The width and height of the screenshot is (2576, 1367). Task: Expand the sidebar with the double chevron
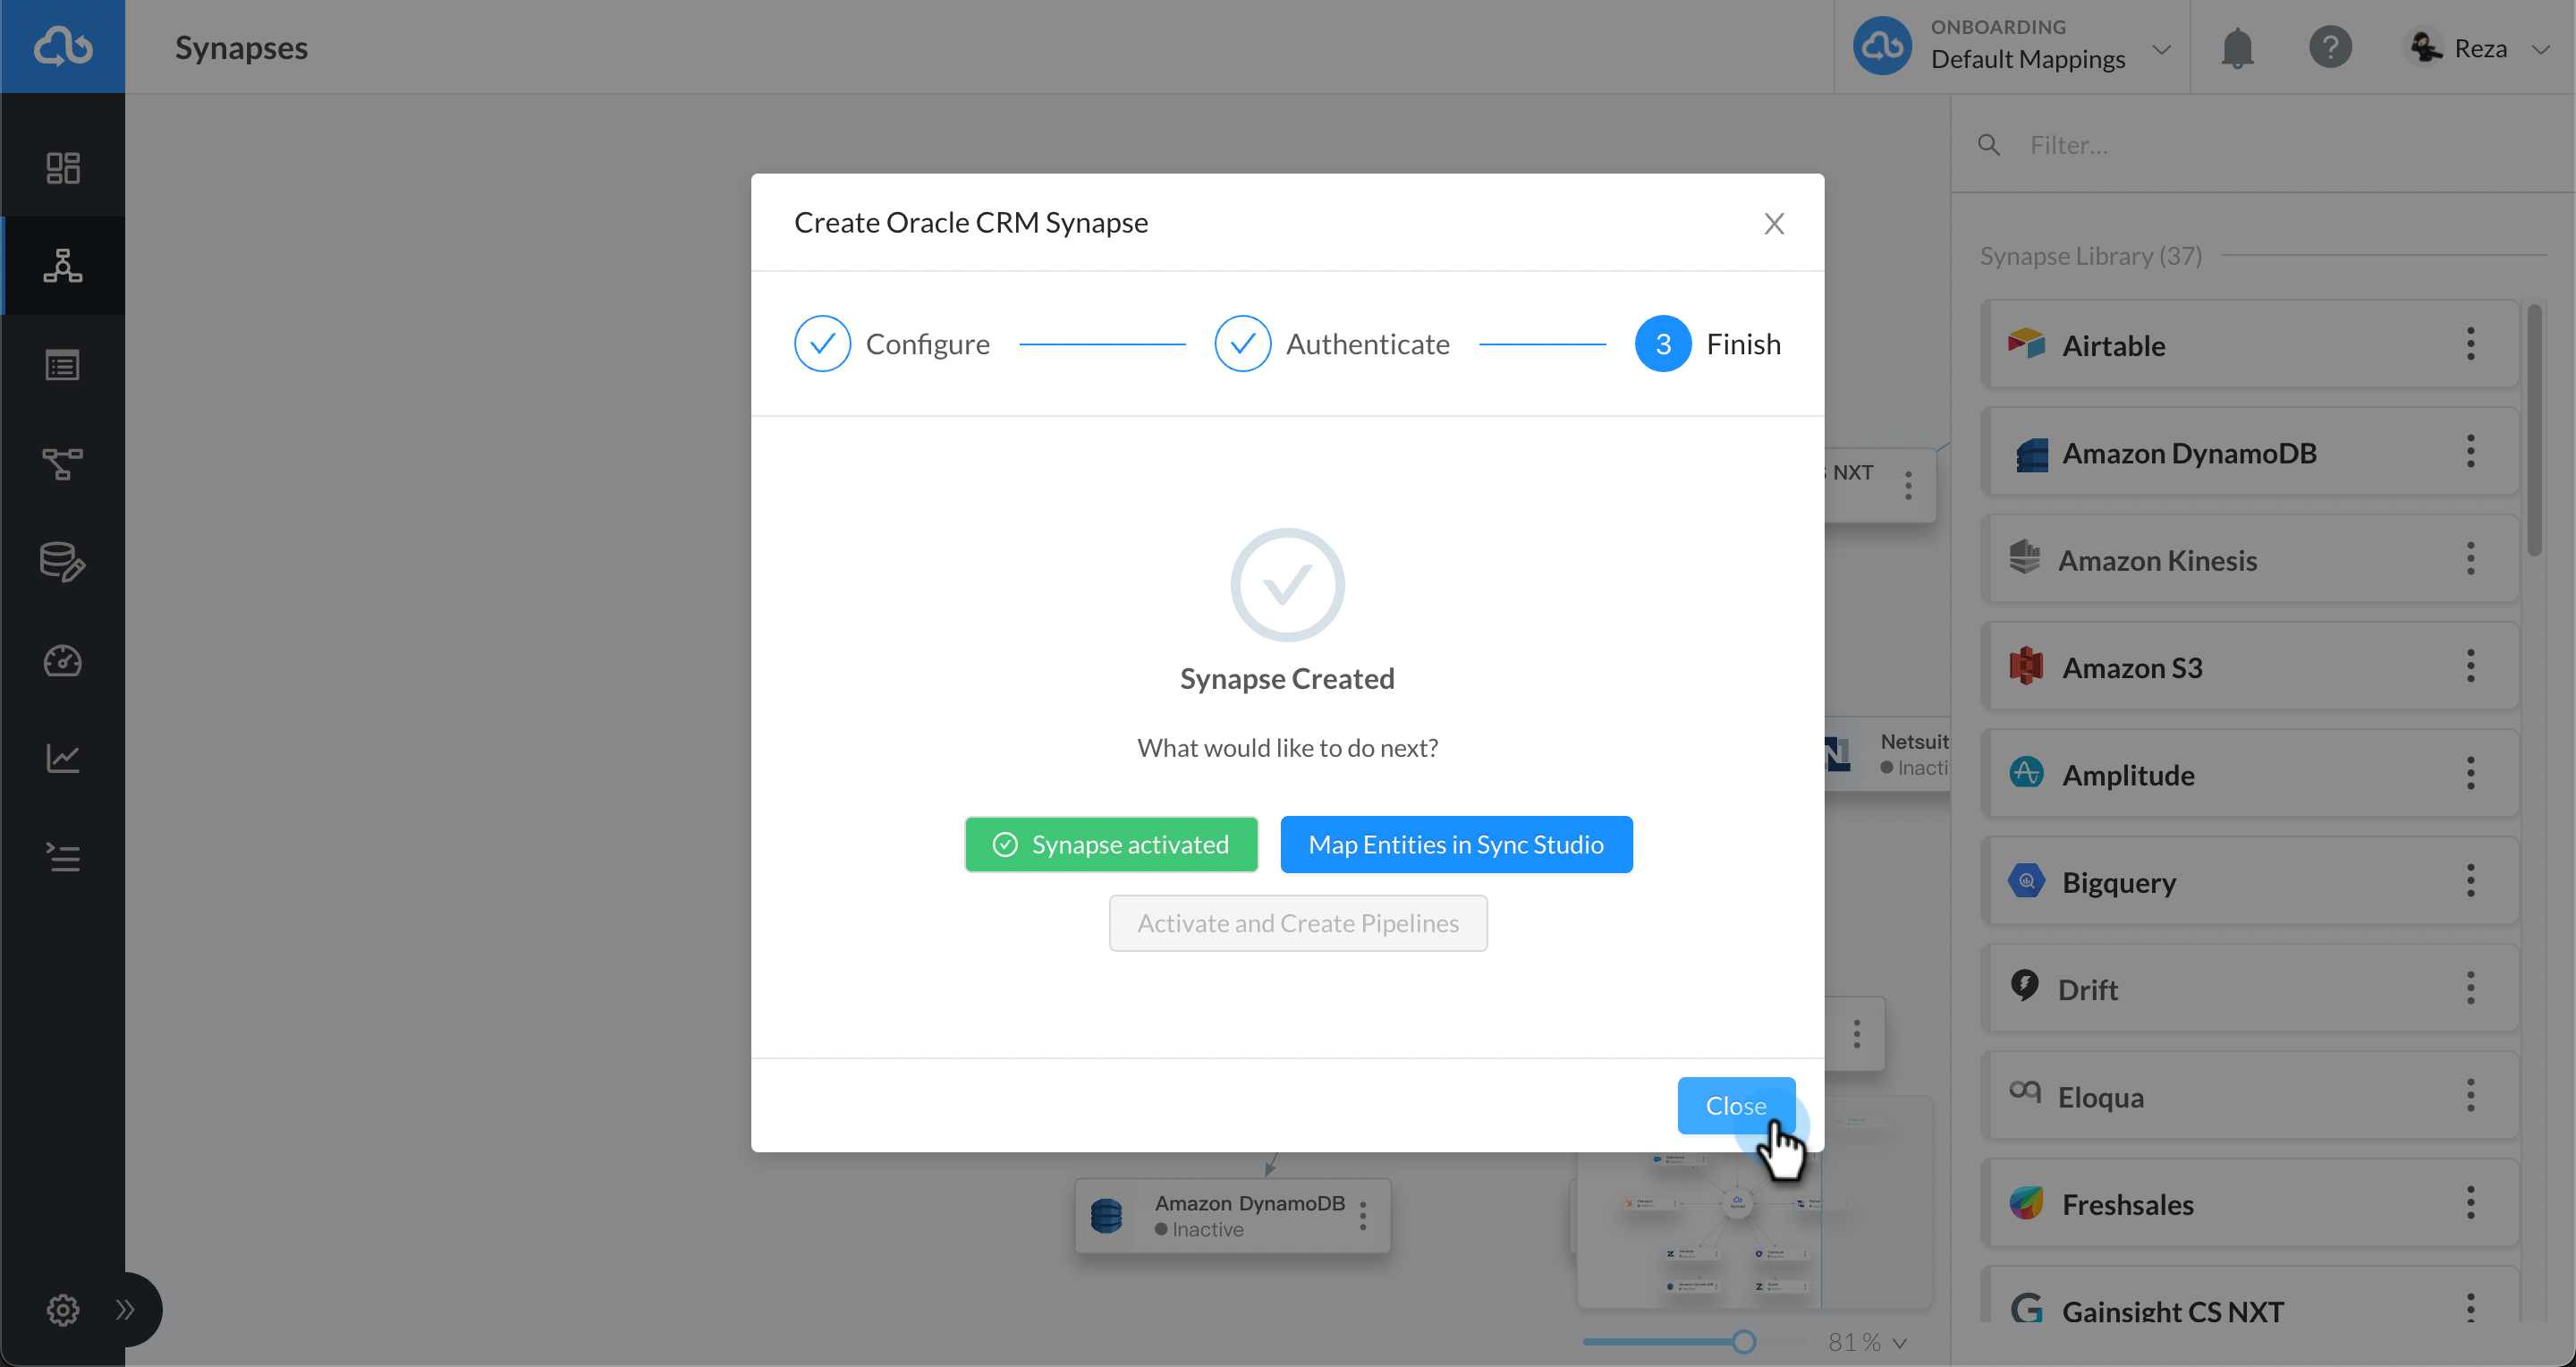point(124,1309)
